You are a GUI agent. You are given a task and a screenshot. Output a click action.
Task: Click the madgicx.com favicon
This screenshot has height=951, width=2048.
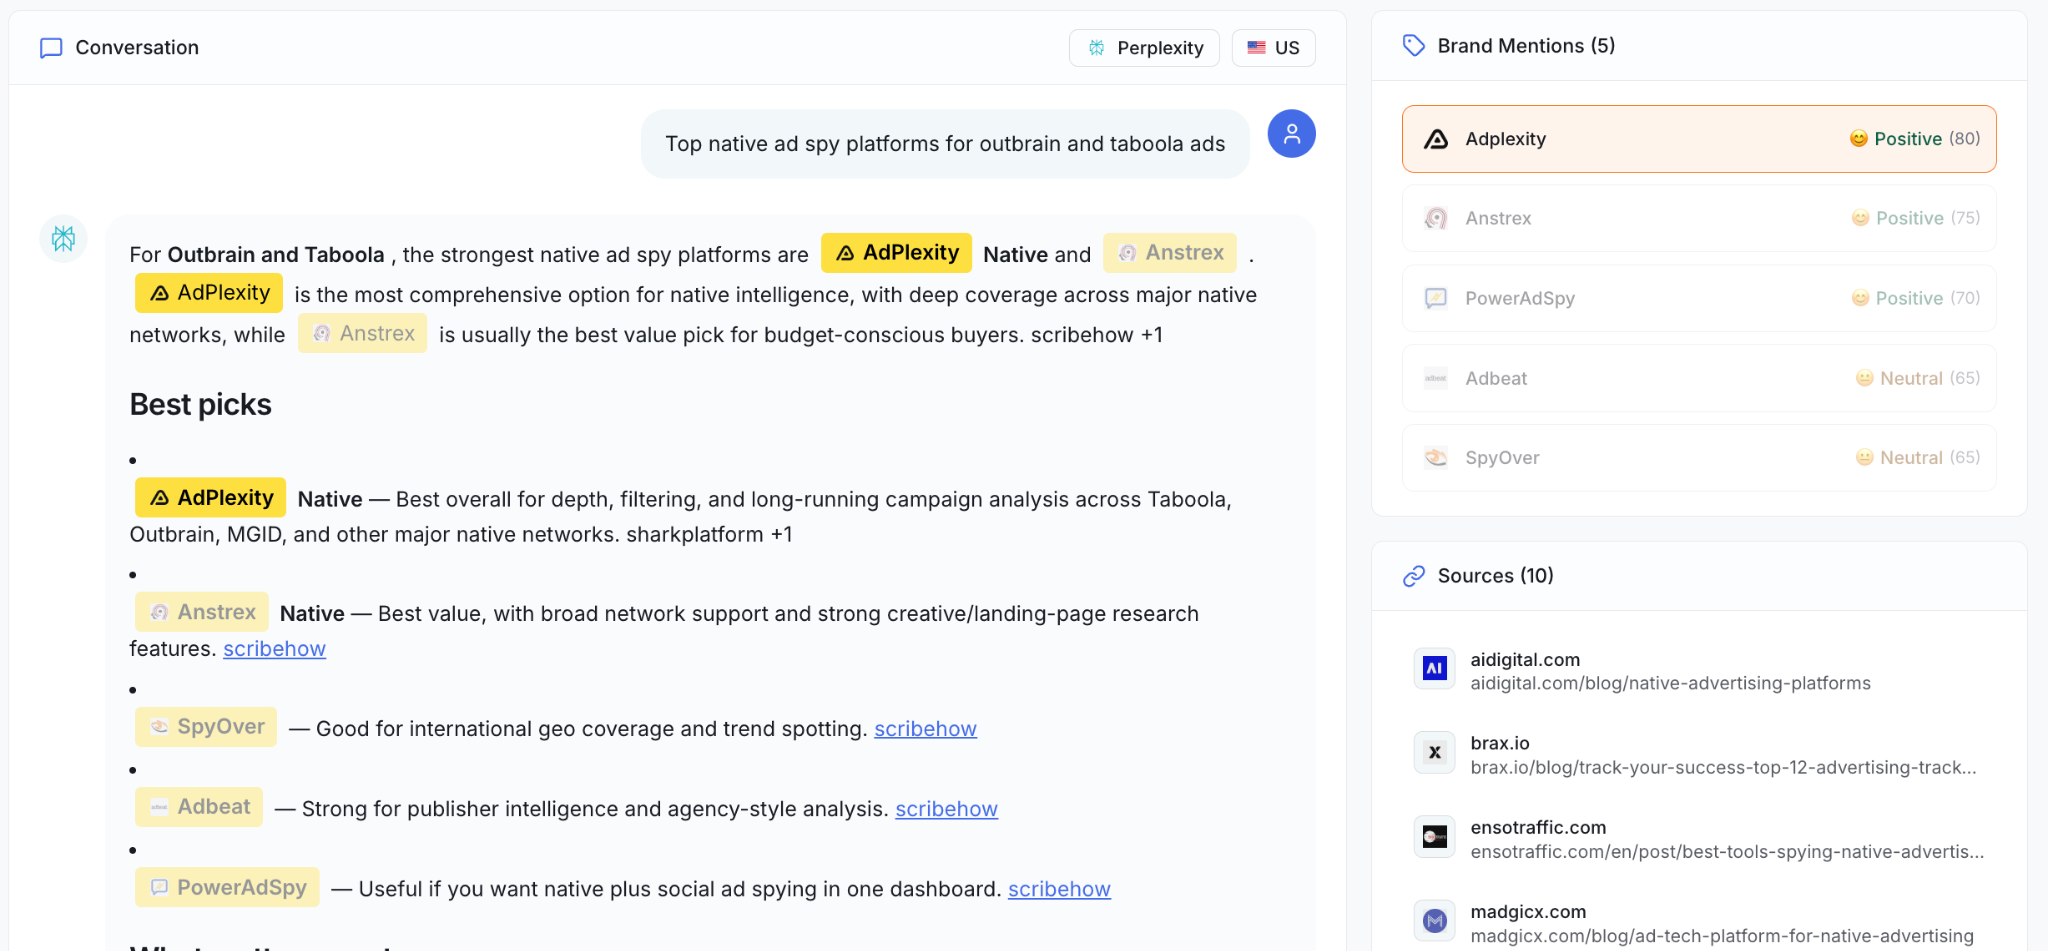click(1435, 921)
